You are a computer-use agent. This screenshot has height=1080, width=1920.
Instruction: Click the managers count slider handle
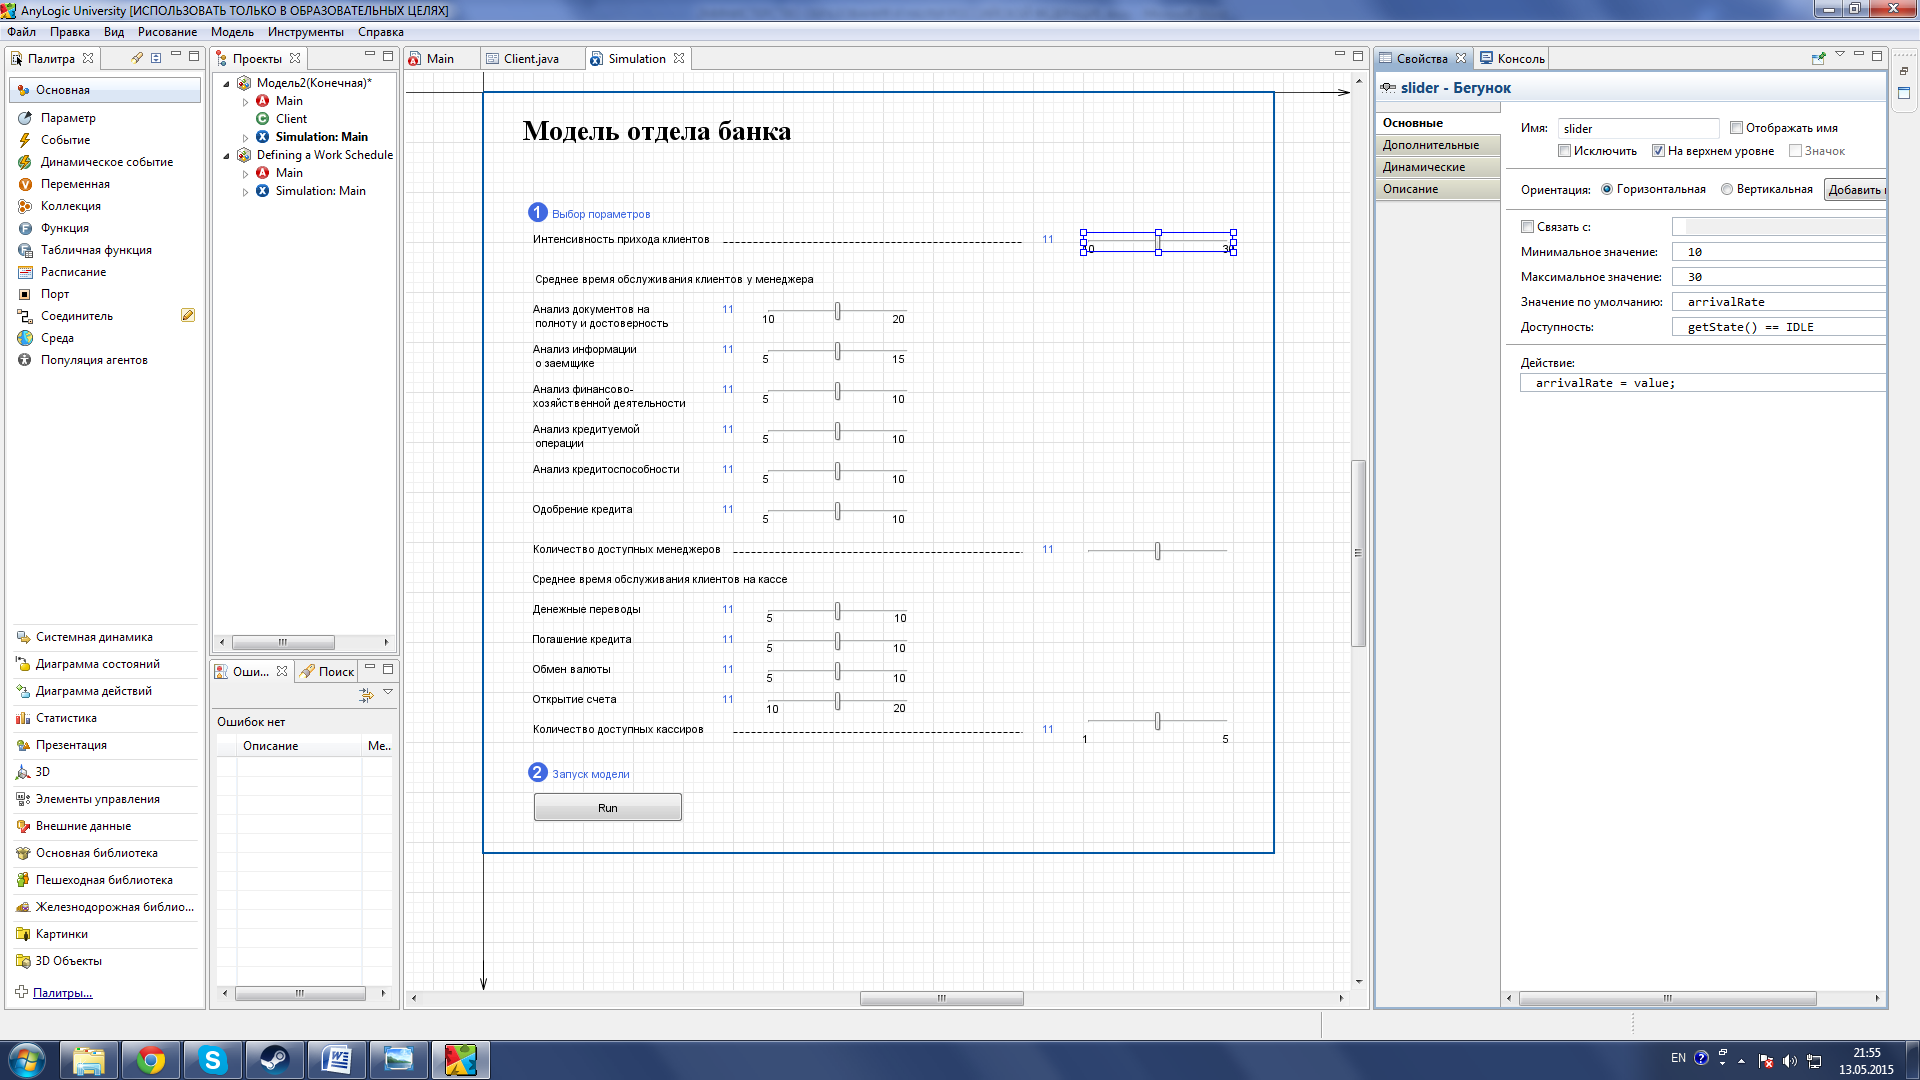[x=1157, y=551]
